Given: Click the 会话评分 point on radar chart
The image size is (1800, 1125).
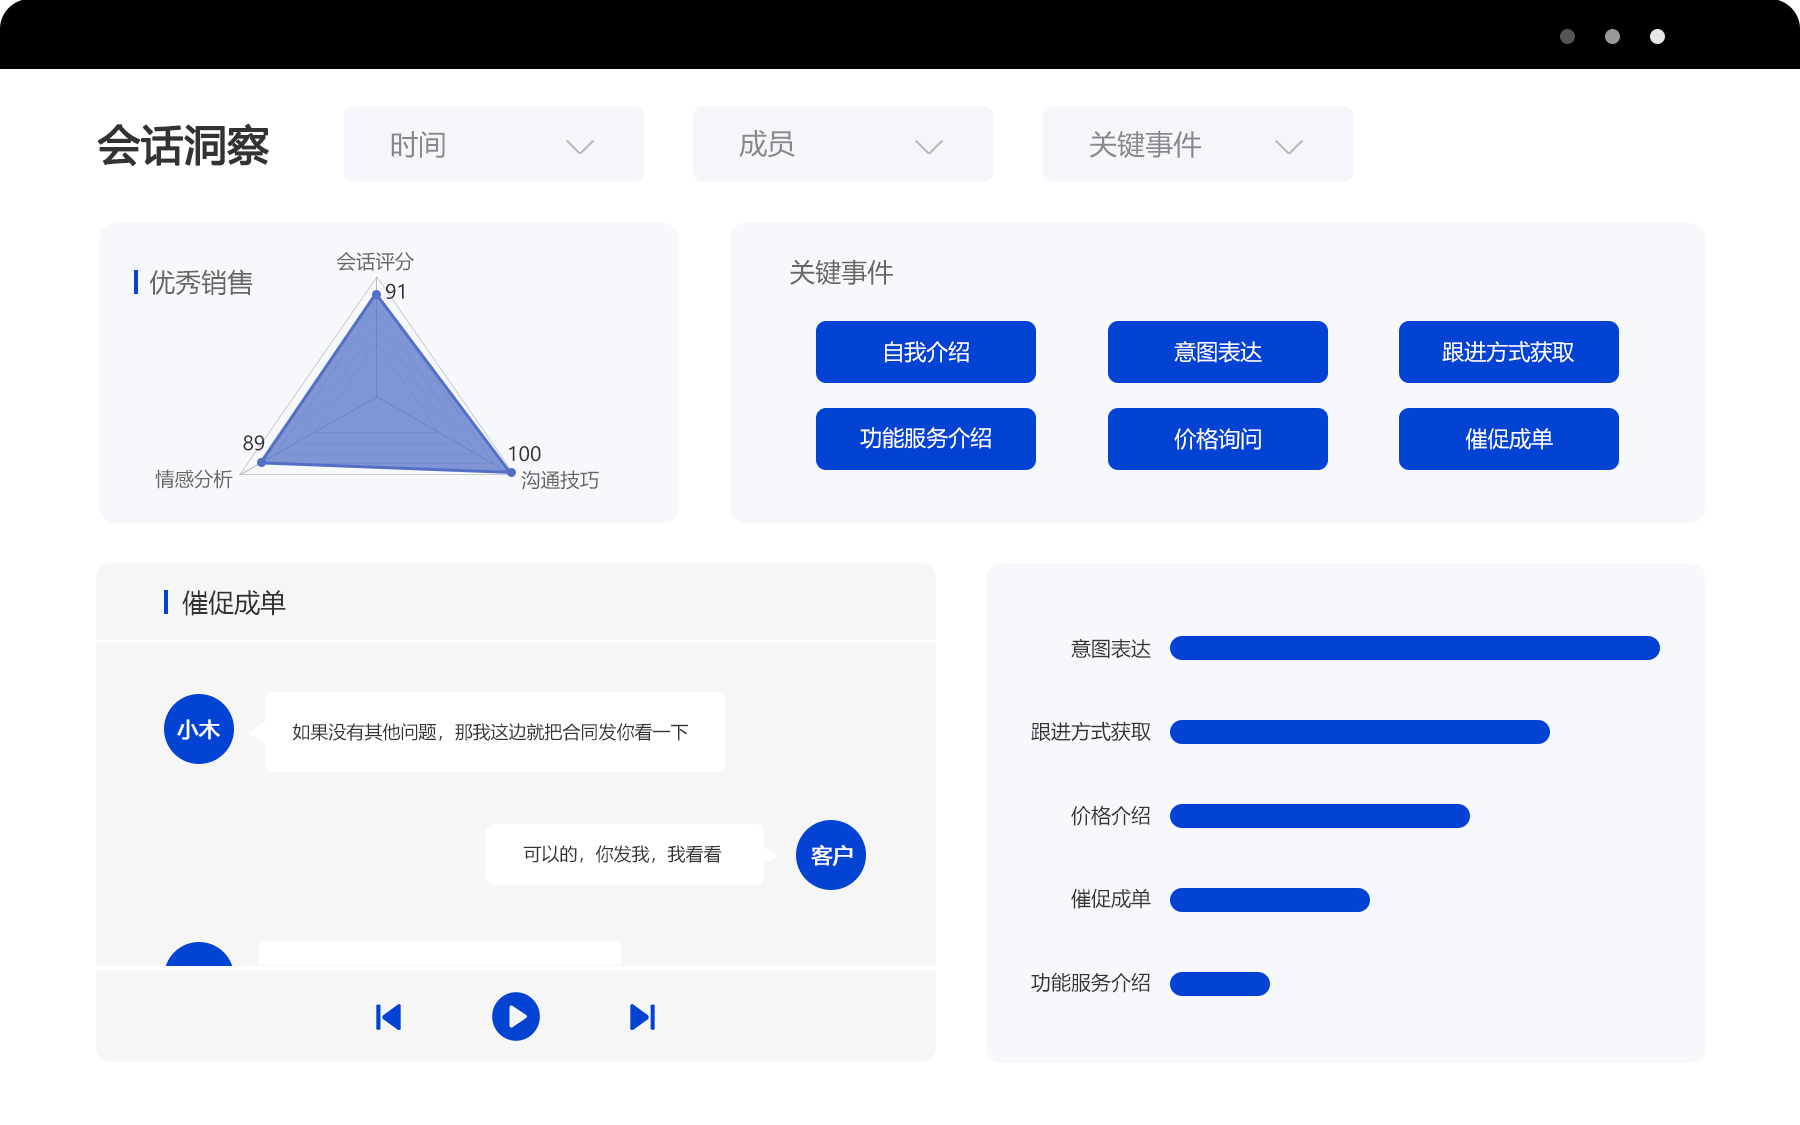Looking at the screenshot, I should (x=377, y=294).
